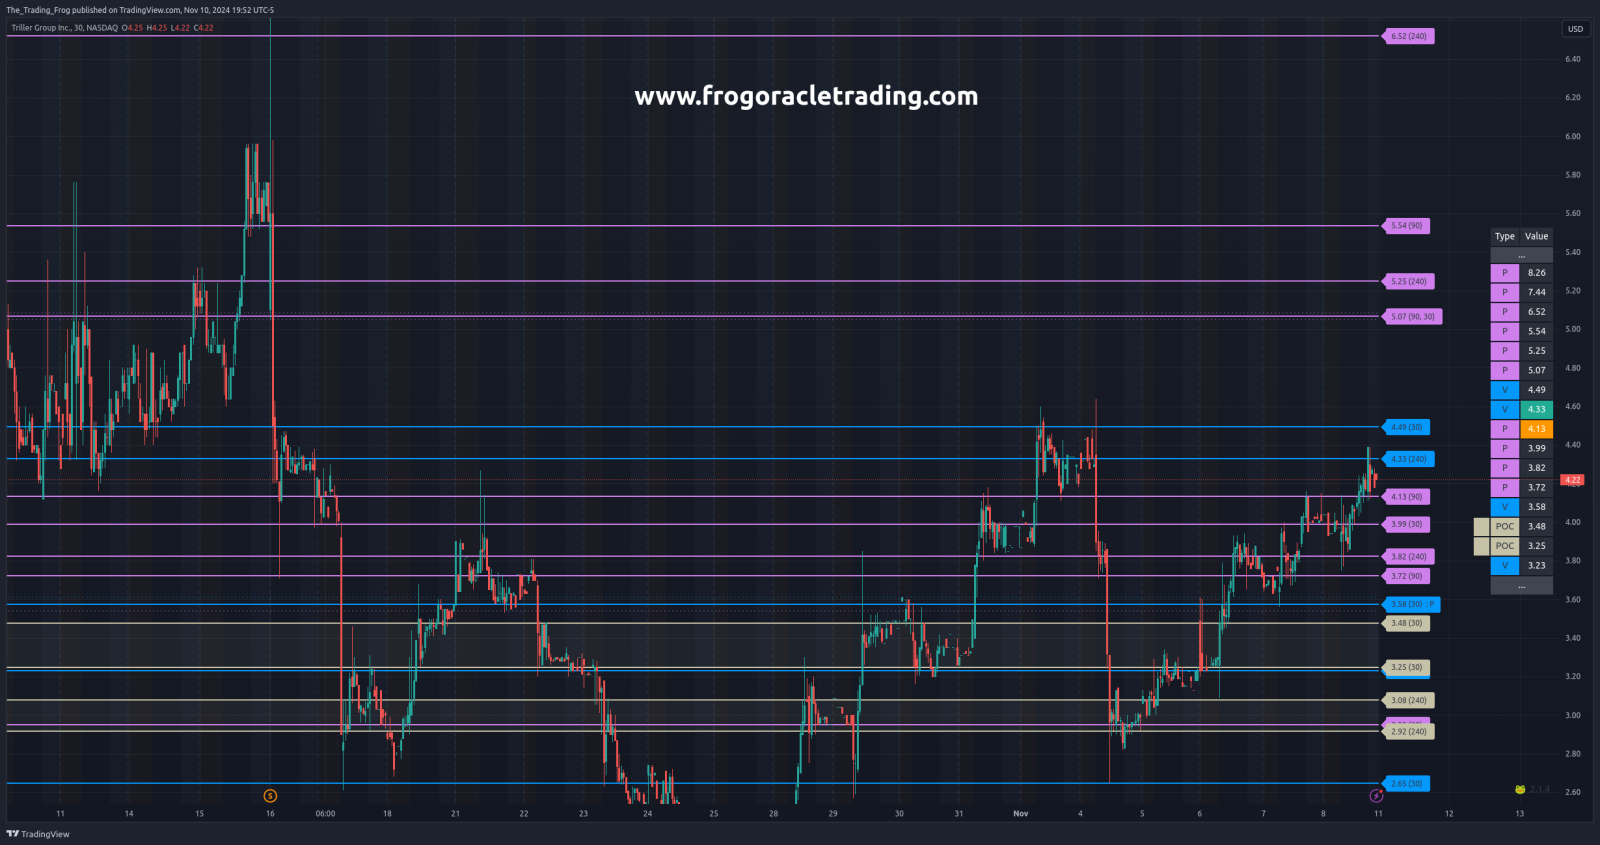The height and width of the screenshot is (845, 1600).
Task: Click the beige 3.48 (30) label
Action: 1406,623
